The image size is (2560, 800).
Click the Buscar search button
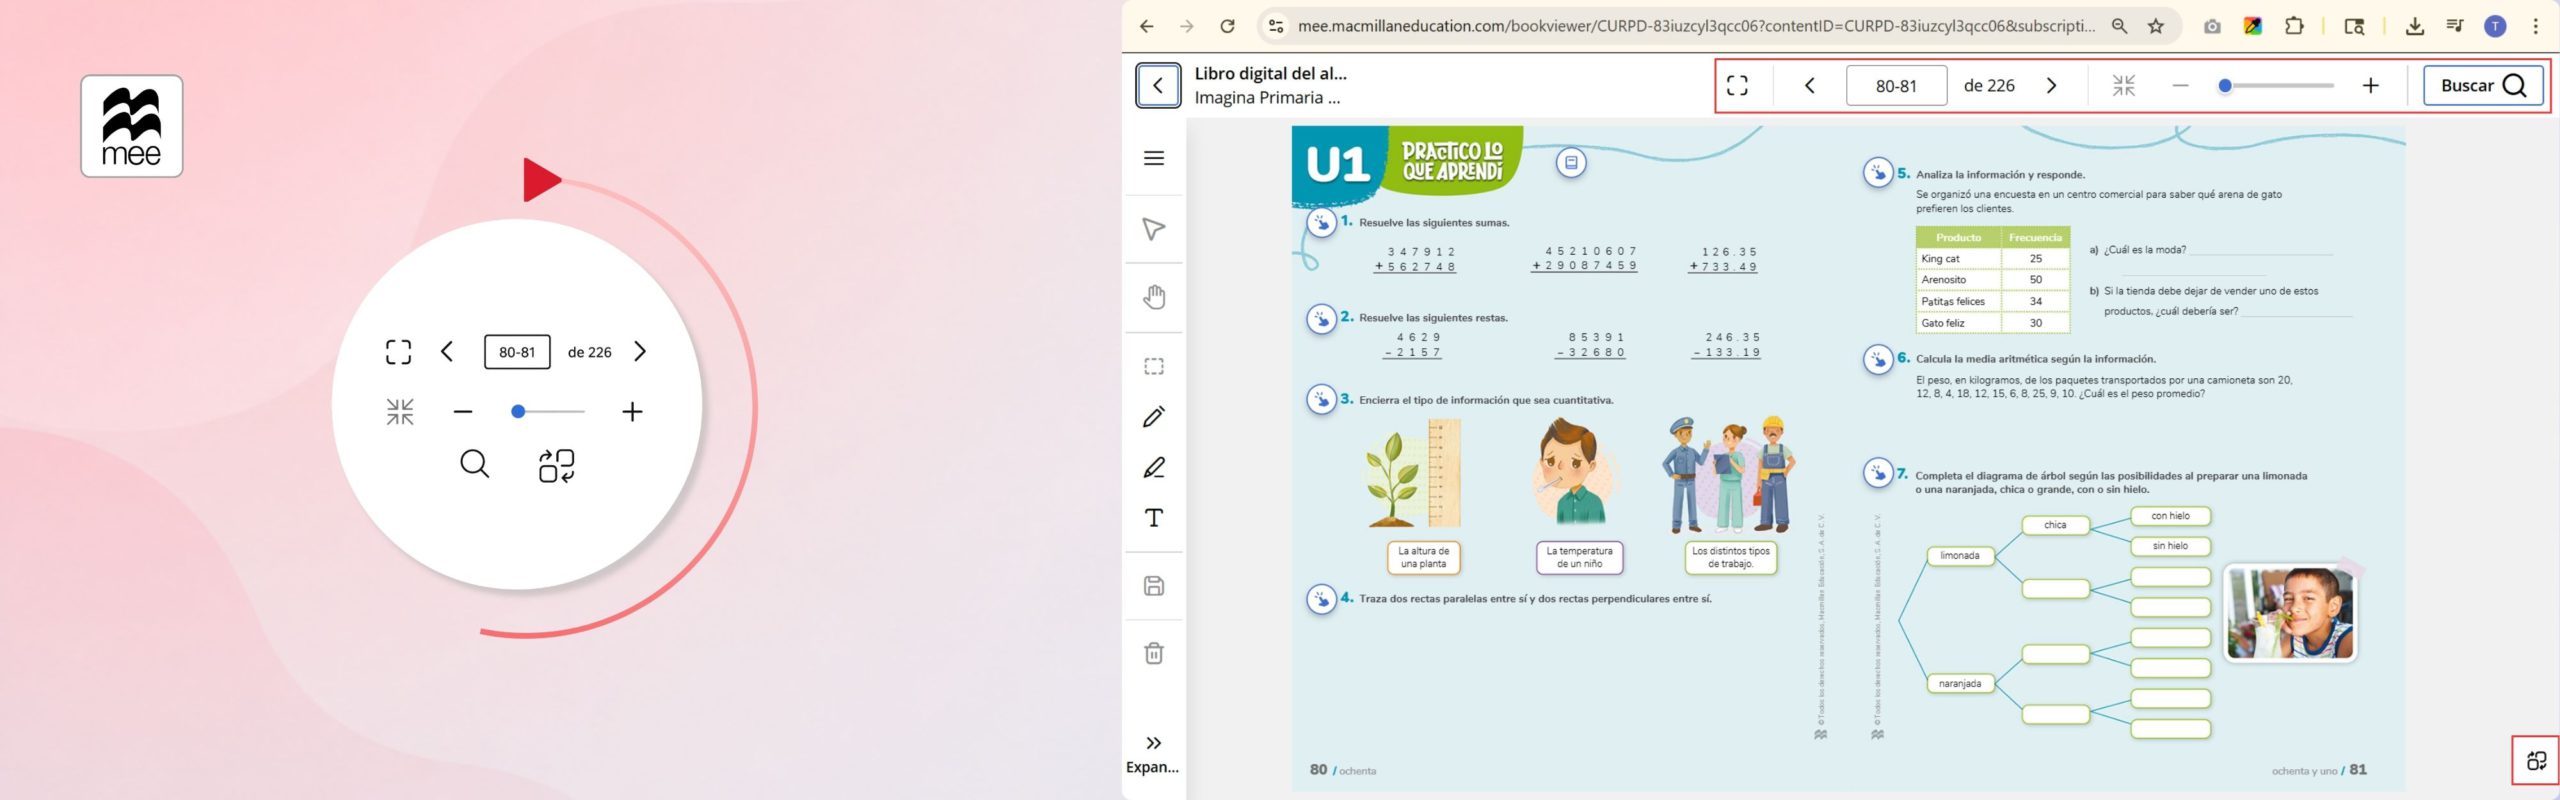(2483, 86)
